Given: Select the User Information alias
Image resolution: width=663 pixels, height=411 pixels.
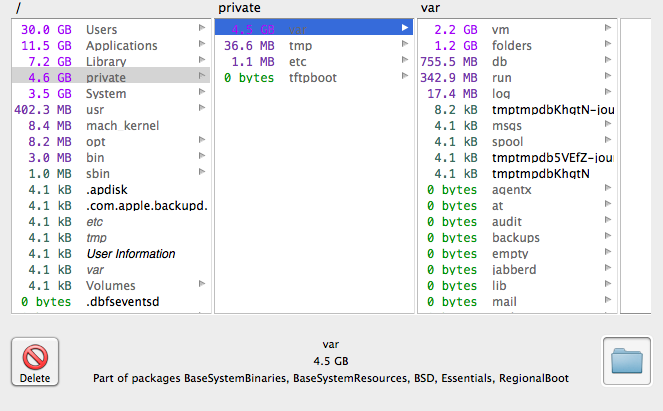Looking at the screenshot, I should (x=111, y=254).
